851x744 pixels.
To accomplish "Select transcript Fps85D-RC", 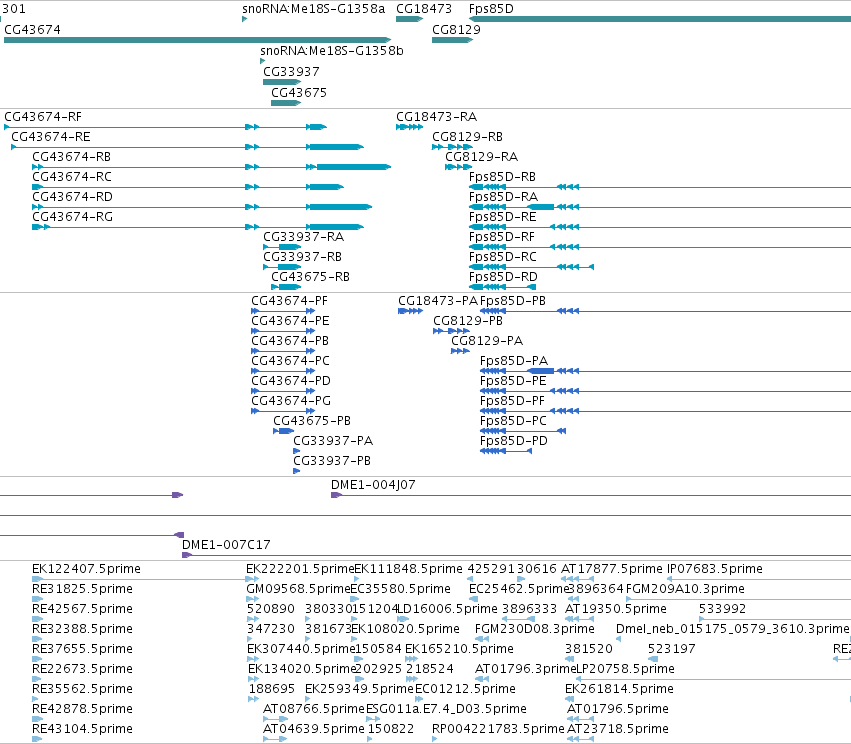I will 531,267.
